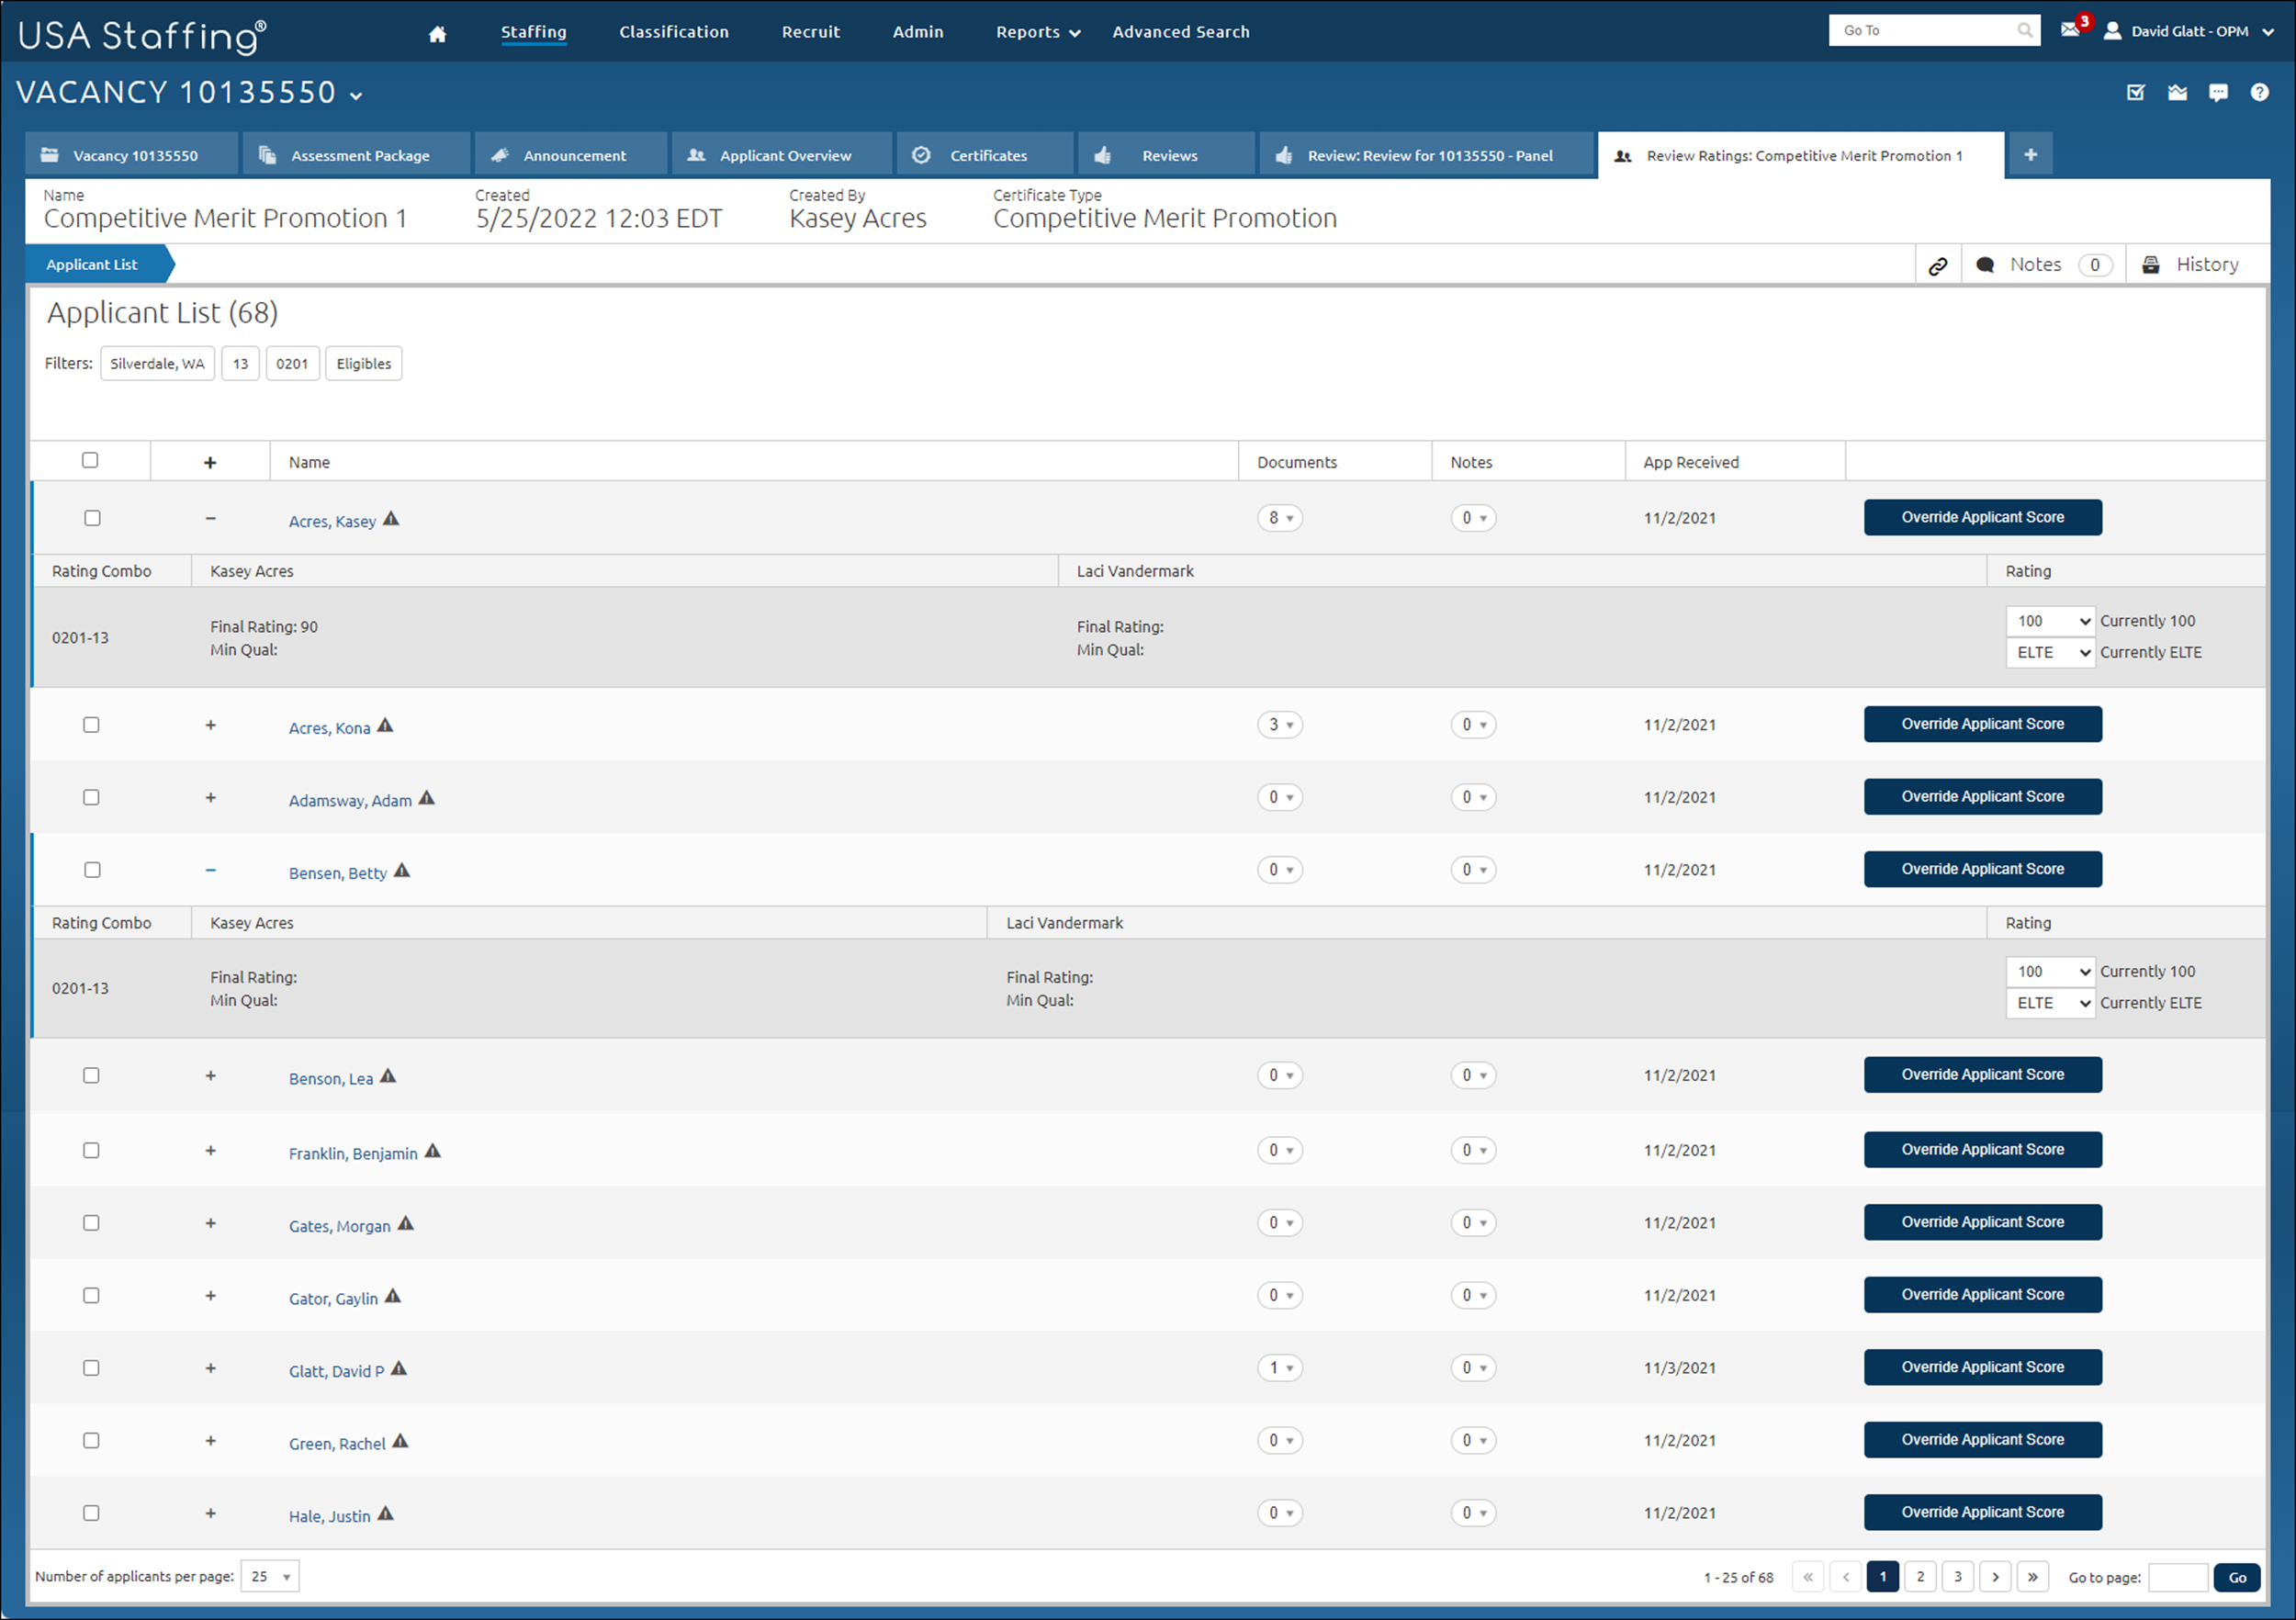The image size is (2296, 1620).
Task: Click the warning triangle beside Bensen, Betty
Action: pyautogui.click(x=403, y=871)
